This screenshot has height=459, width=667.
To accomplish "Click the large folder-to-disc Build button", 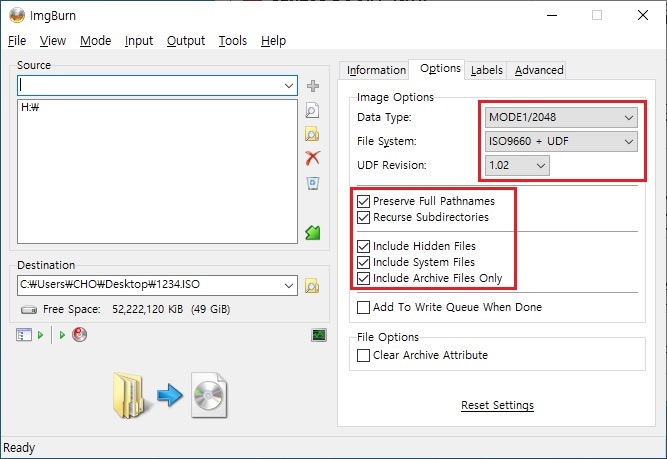I will [x=170, y=395].
